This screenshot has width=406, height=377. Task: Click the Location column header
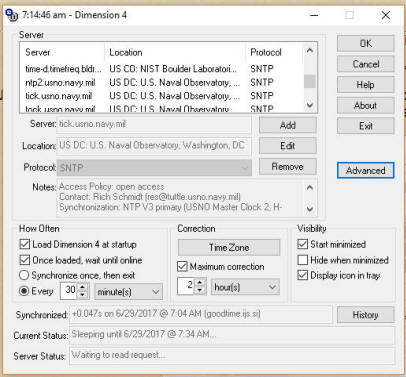coord(176,52)
